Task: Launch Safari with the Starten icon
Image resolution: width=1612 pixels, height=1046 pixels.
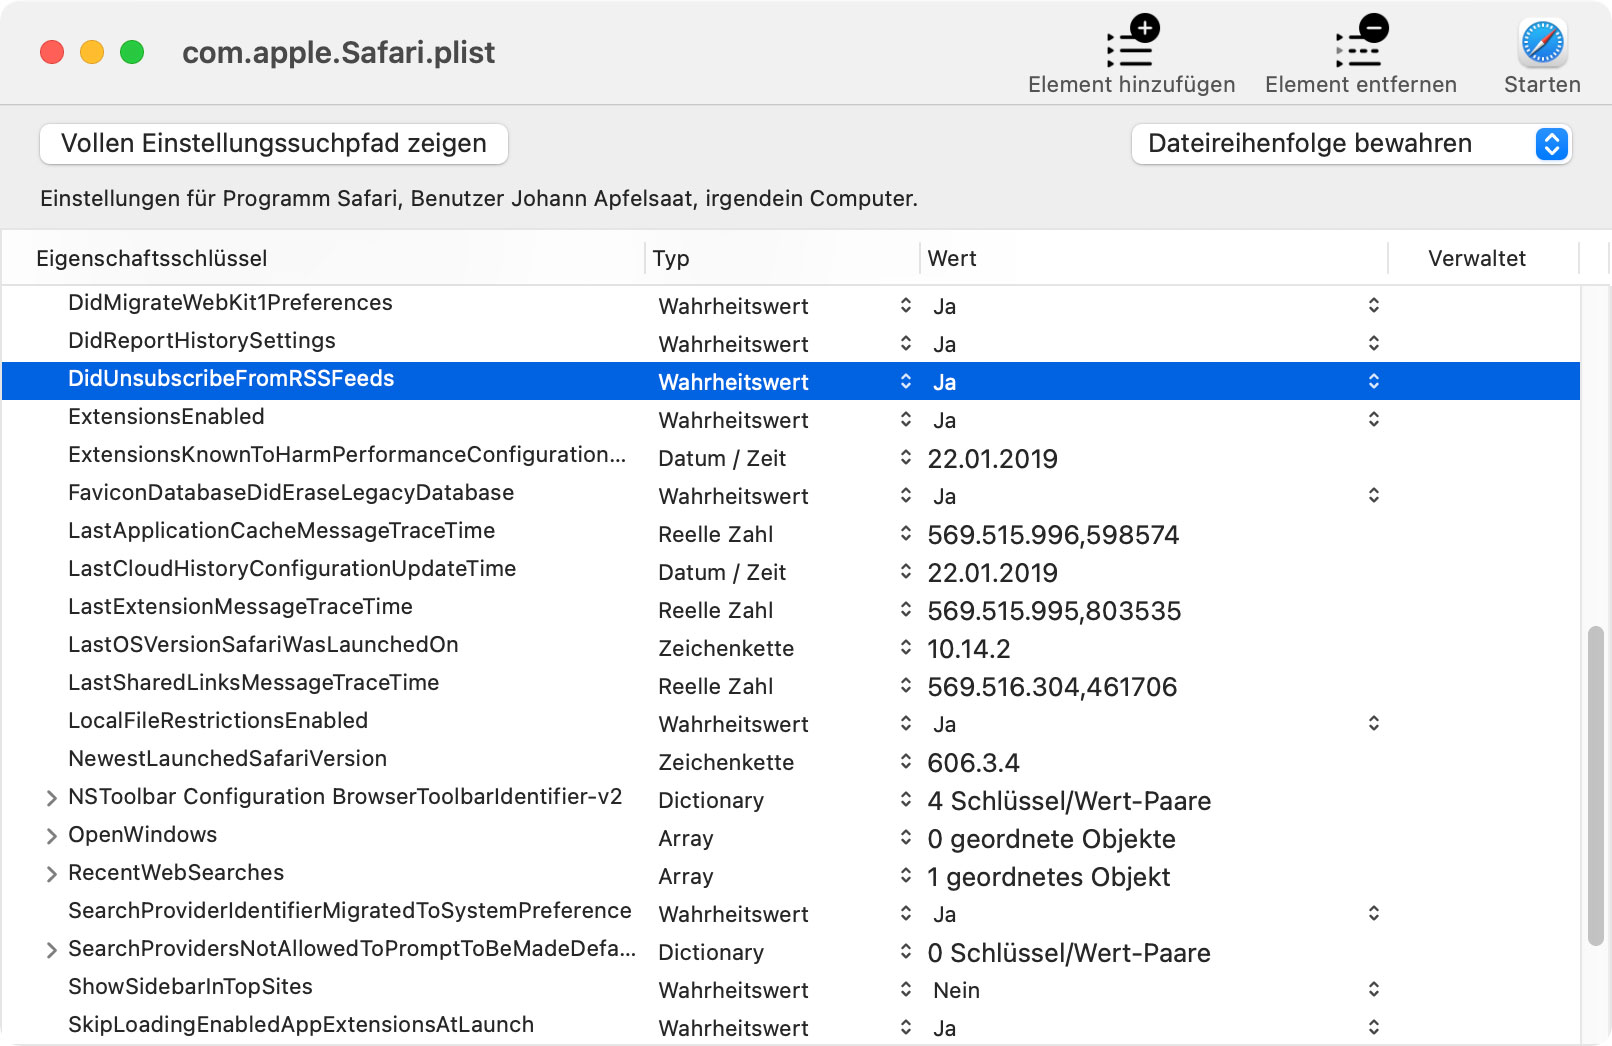Action: click(1543, 43)
